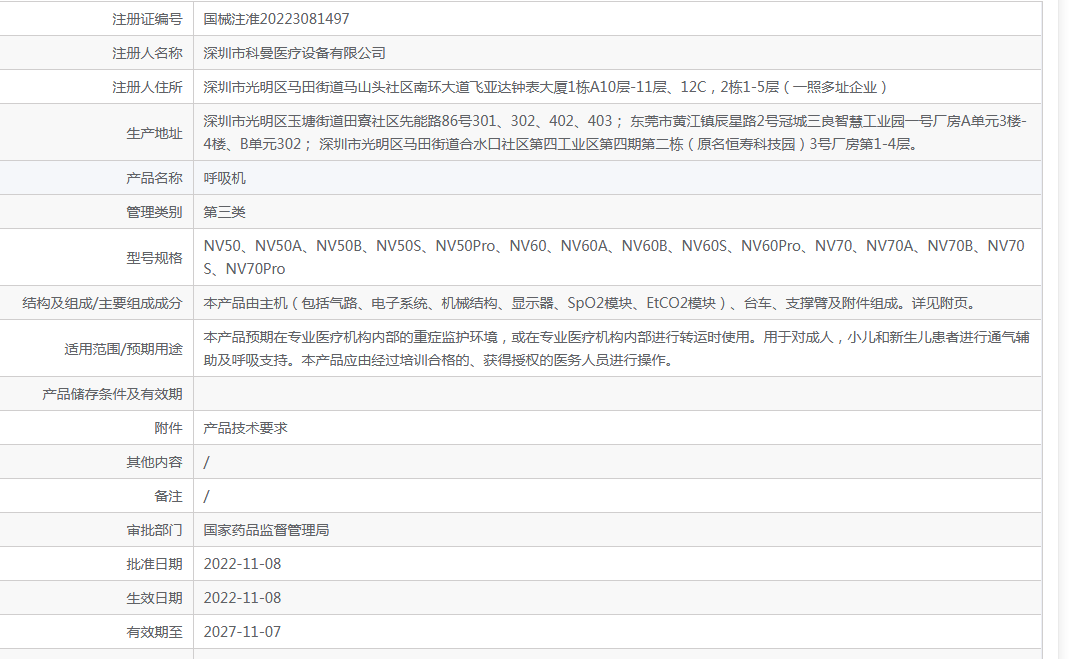Image resolution: width=1069 pixels, height=659 pixels.
Task: Click the 型号规格 label
Action: [154, 258]
